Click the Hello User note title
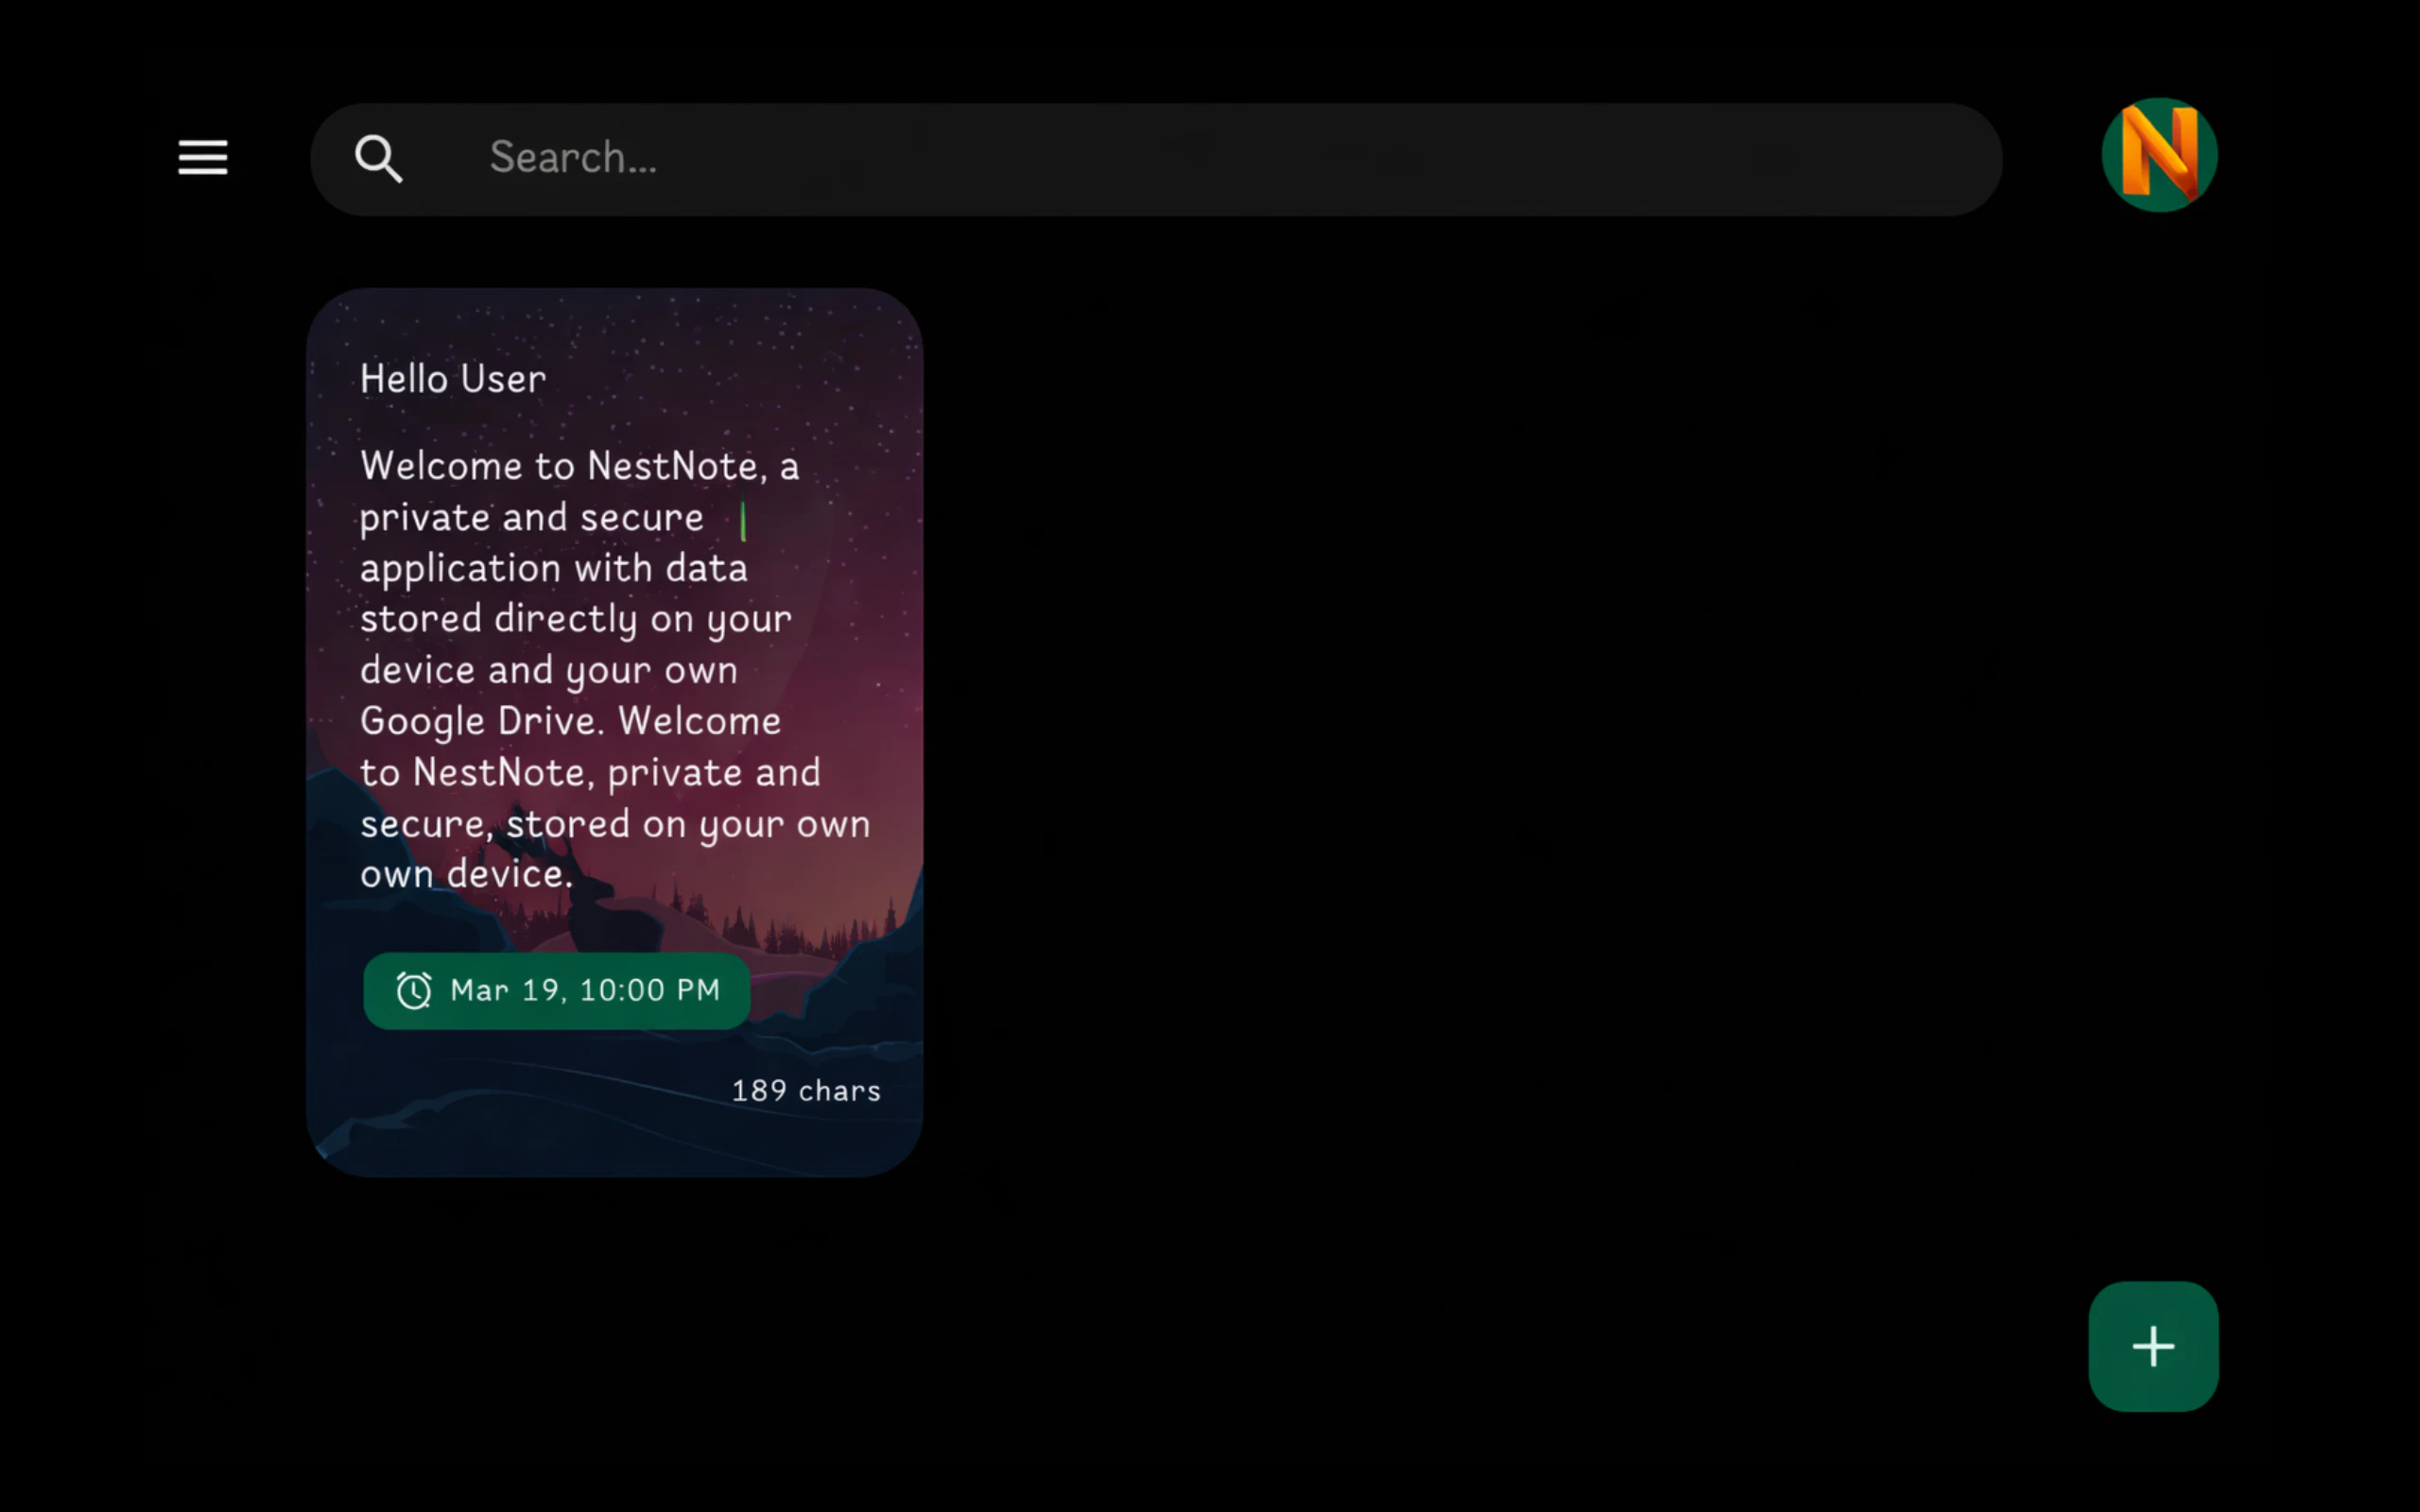The height and width of the screenshot is (1512, 2420). pyautogui.click(x=453, y=379)
